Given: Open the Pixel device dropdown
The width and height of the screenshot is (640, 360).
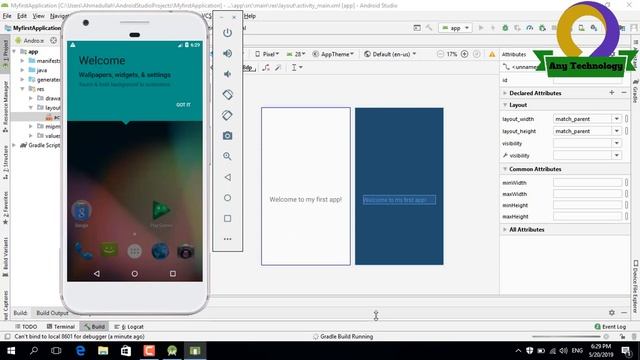Looking at the screenshot, I should pyautogui.click(x=267, y=54).
